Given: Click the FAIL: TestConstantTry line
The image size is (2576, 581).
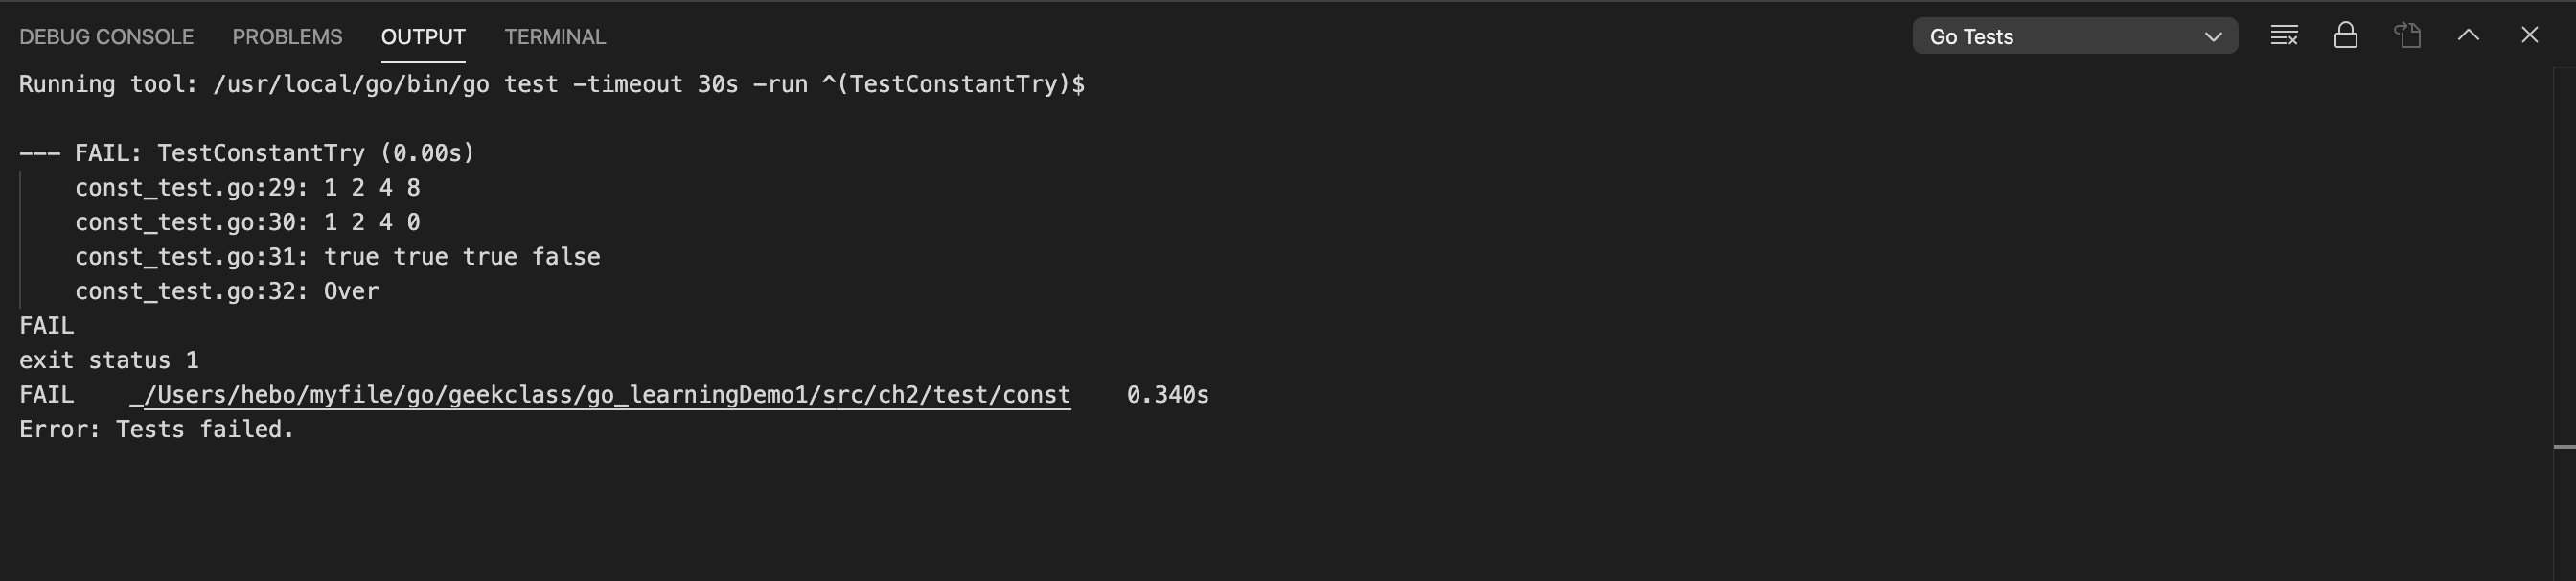Looking at the screenshot, I should click(x=247, y=153).
